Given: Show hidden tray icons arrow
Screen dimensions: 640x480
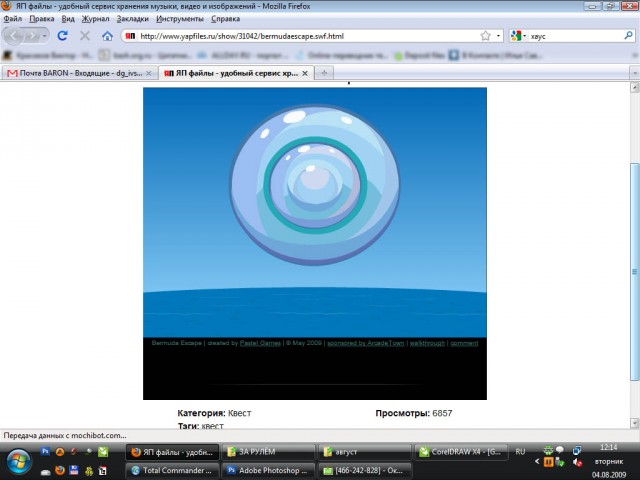Looking at the screenshot, I should [537, 462].
